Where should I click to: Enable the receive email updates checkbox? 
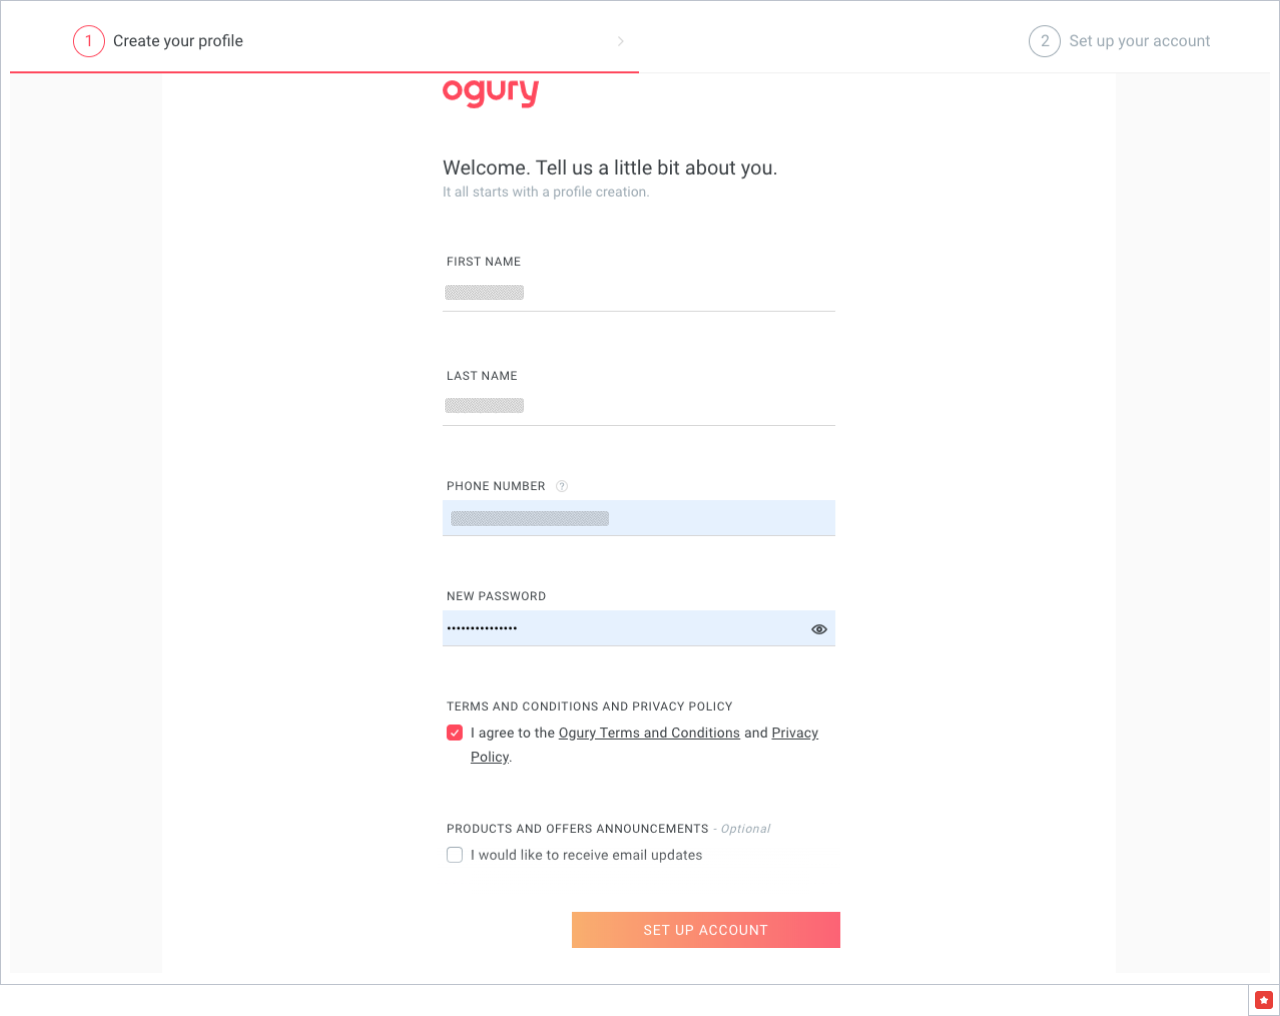455,855
